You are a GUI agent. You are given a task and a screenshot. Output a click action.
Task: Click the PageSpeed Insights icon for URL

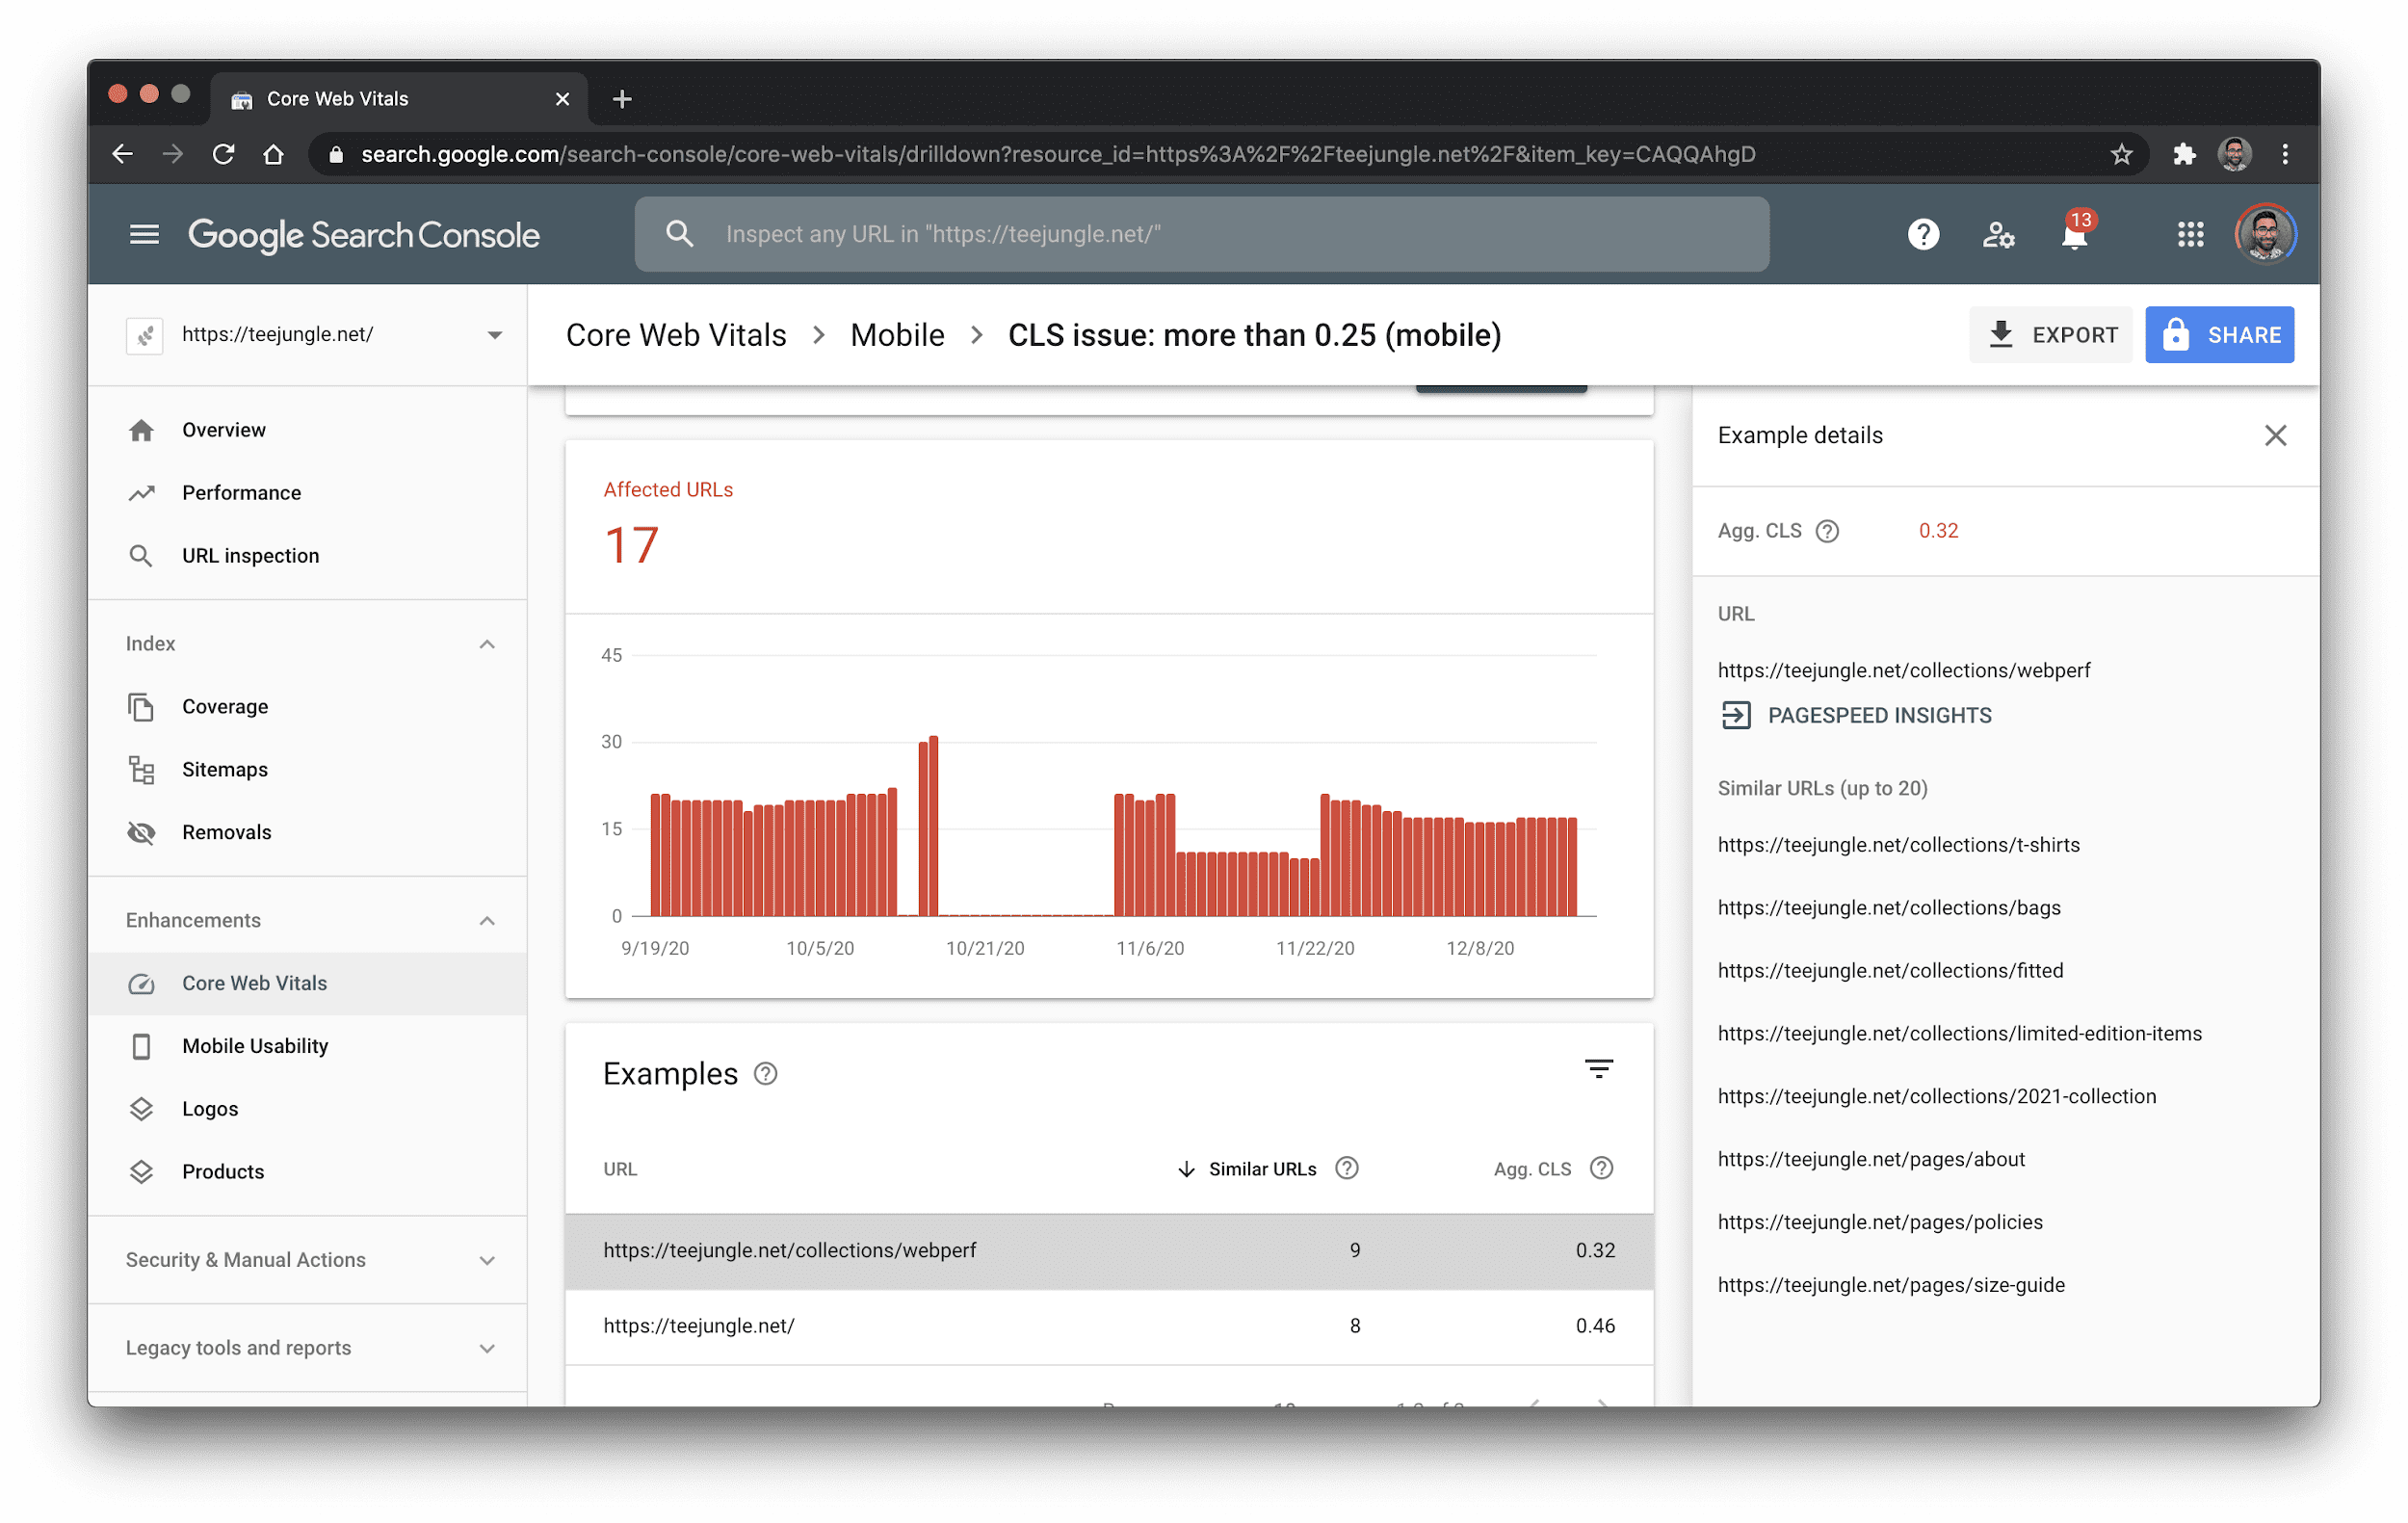(1737, 714)
